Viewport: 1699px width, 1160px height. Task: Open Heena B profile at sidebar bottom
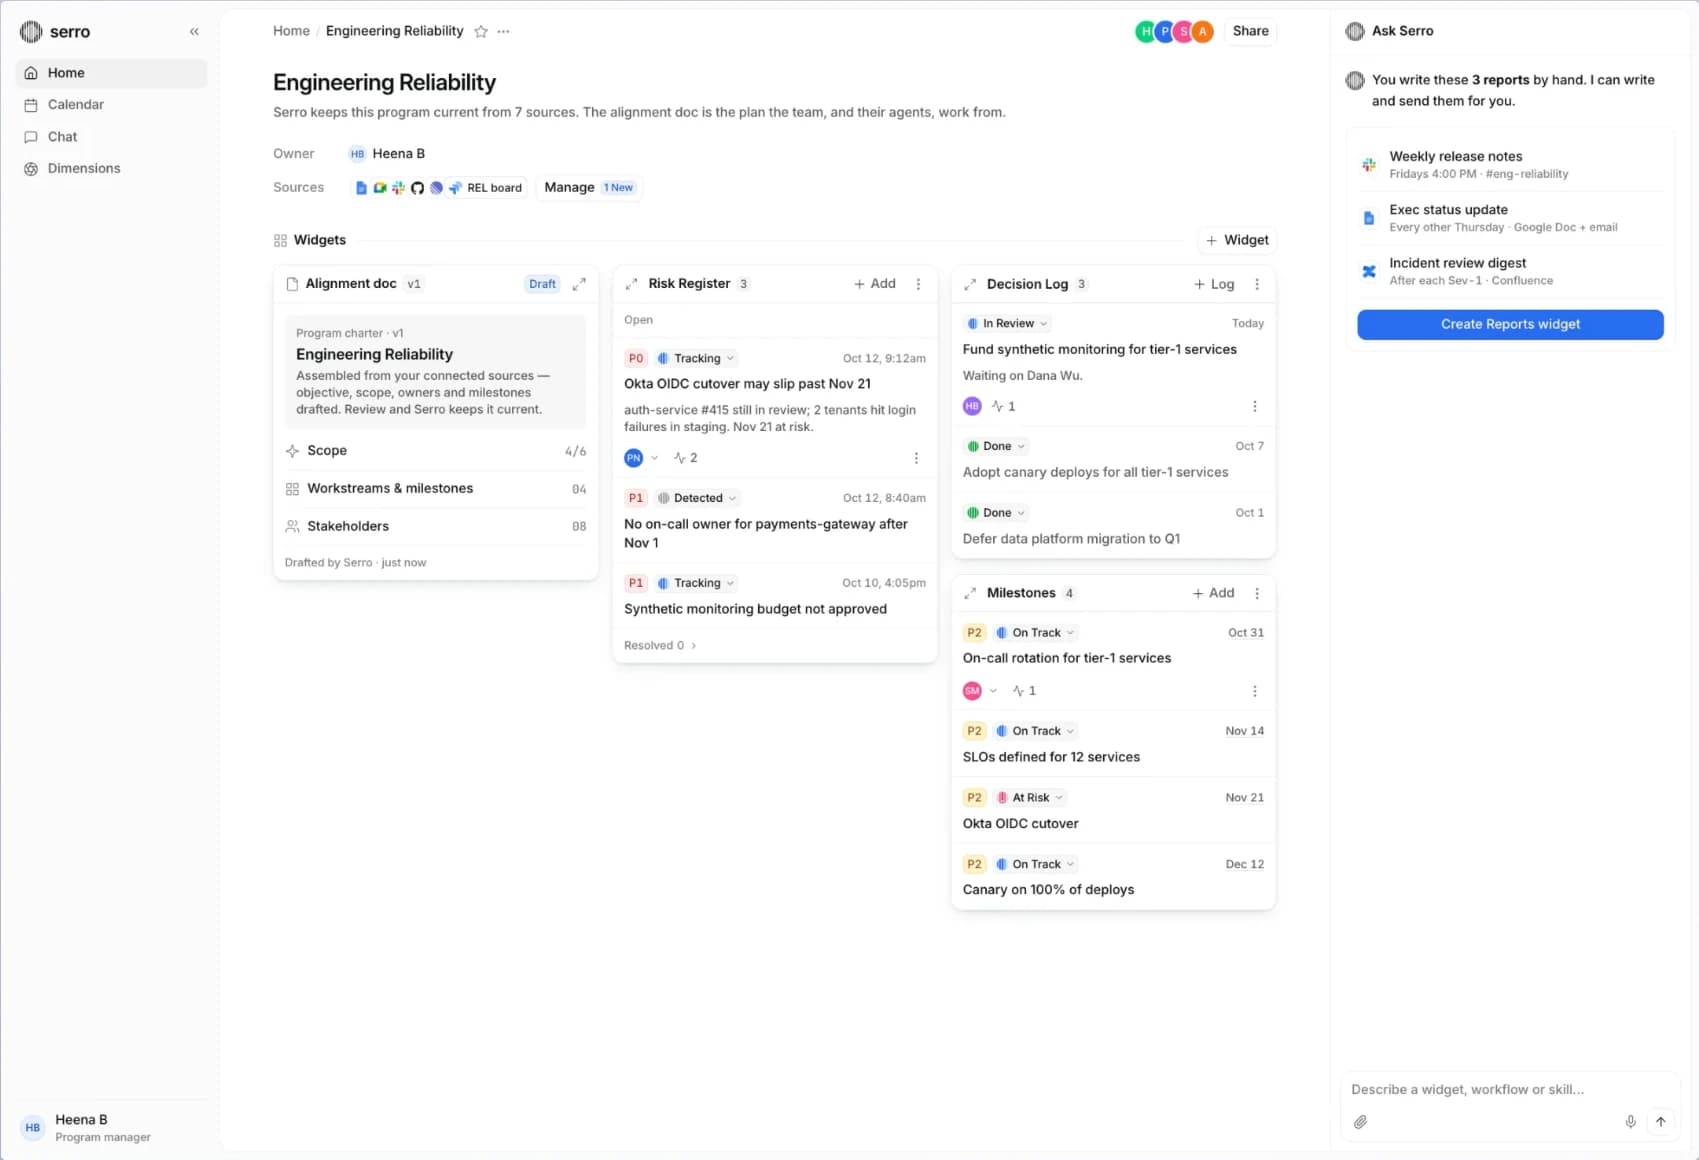[110, 1128]
